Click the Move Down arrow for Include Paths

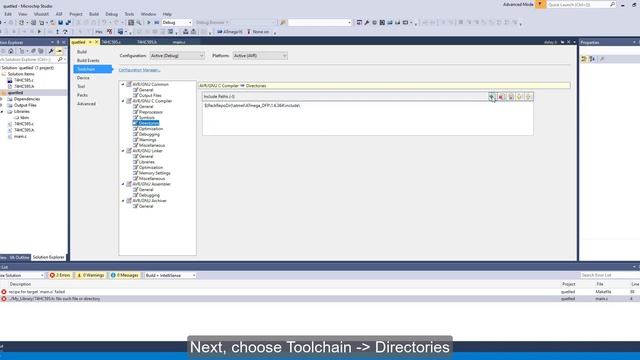pyautogui.click(x=528, y=97)
